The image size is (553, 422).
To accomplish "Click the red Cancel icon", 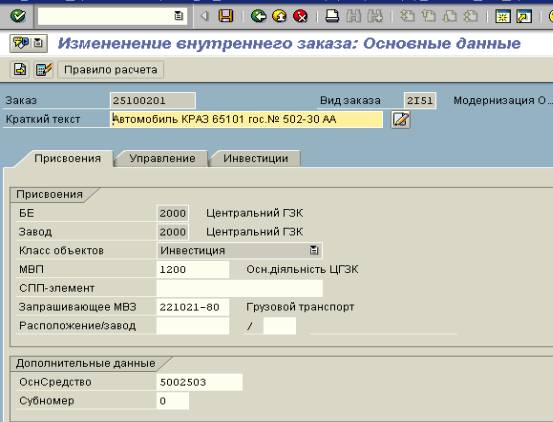I will click(x=300, y=16).
